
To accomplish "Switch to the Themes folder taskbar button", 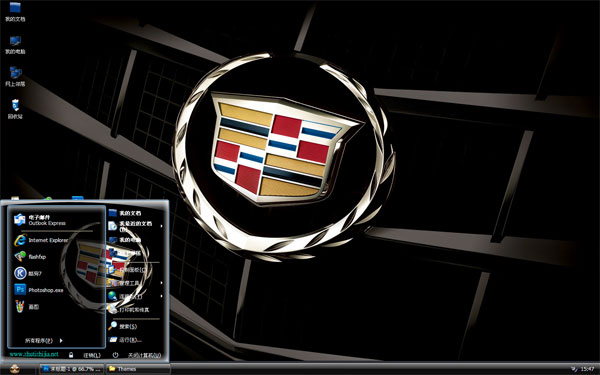I will click(x=138, y=369).
